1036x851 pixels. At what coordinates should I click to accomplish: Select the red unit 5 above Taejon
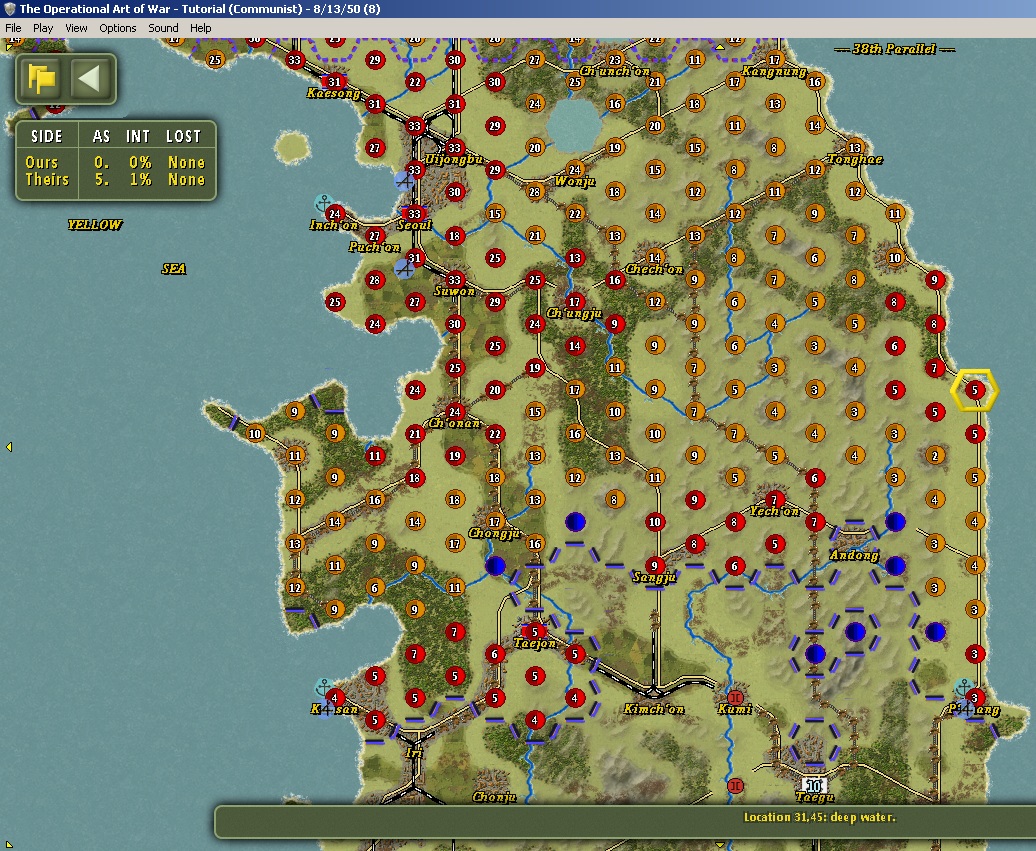(x=535, y=632)
